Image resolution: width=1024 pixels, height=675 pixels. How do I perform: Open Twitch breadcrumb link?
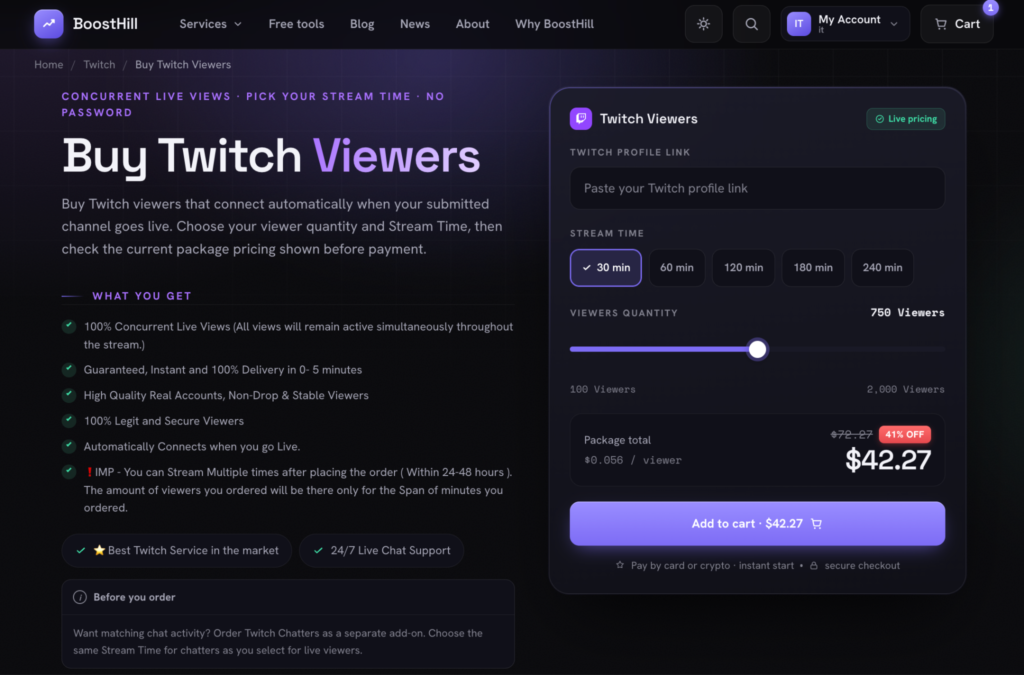click(x=99, y=65)
